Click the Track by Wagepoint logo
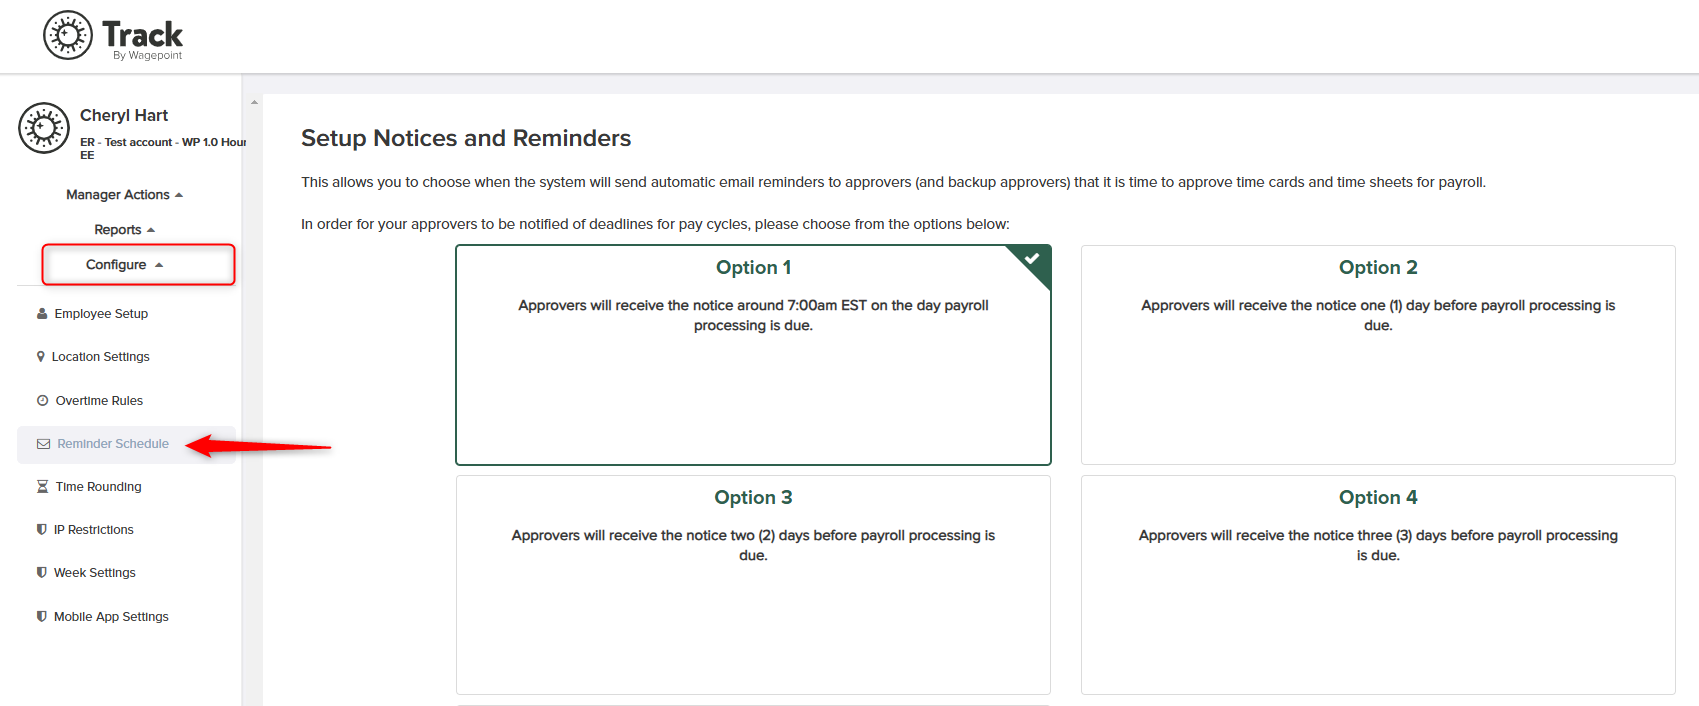The height and width of the screenshot is (706, 1699). point(113,36)
